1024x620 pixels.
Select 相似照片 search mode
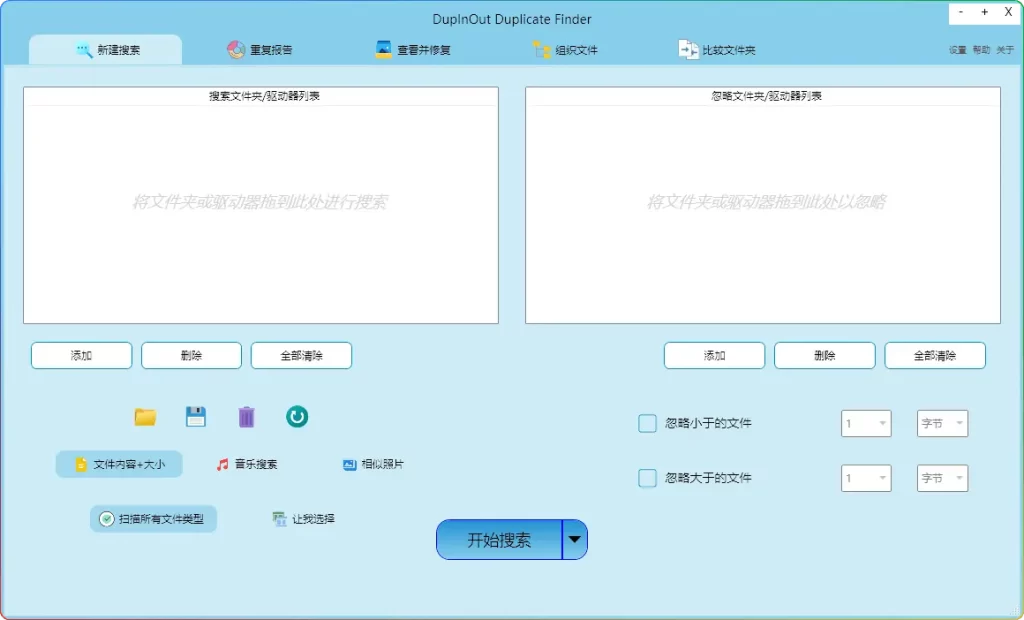pyautogui.click(x=373, y=465)
